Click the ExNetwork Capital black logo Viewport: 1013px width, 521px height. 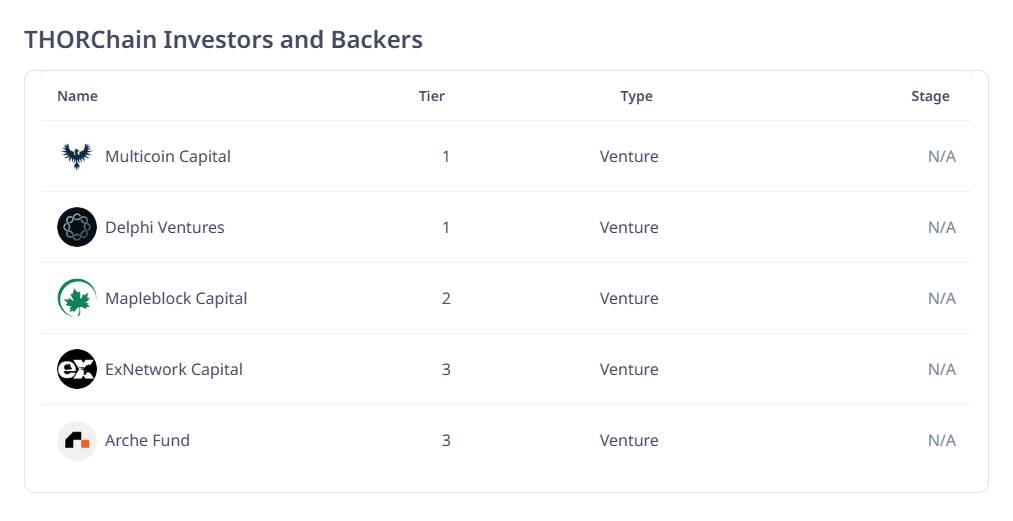tap(77, 369)
